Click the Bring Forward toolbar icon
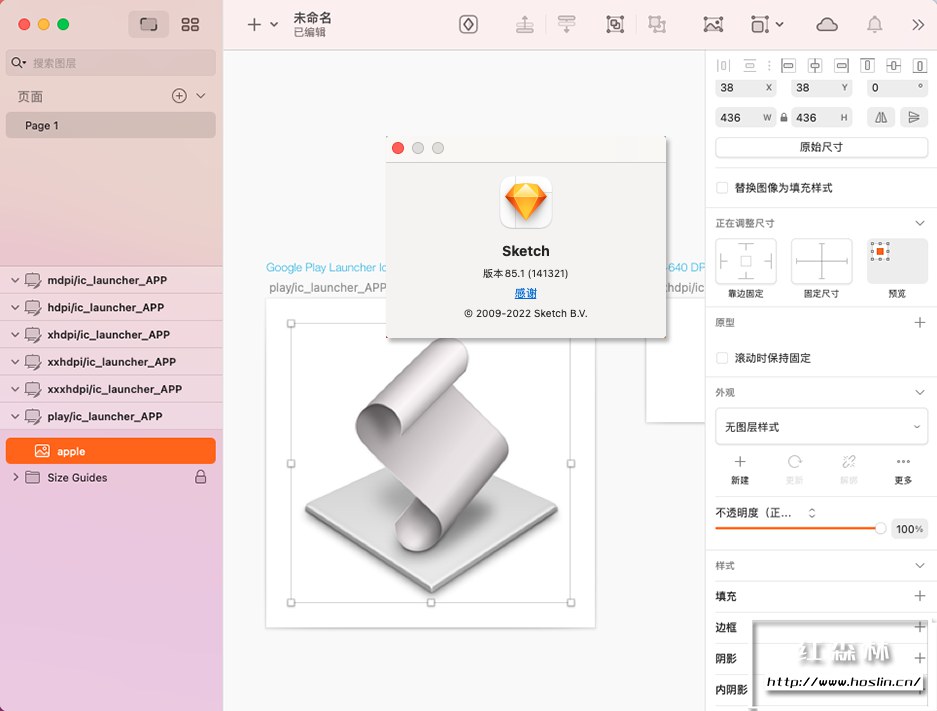Viewport: 937px width, 711px height. point(525,24)
